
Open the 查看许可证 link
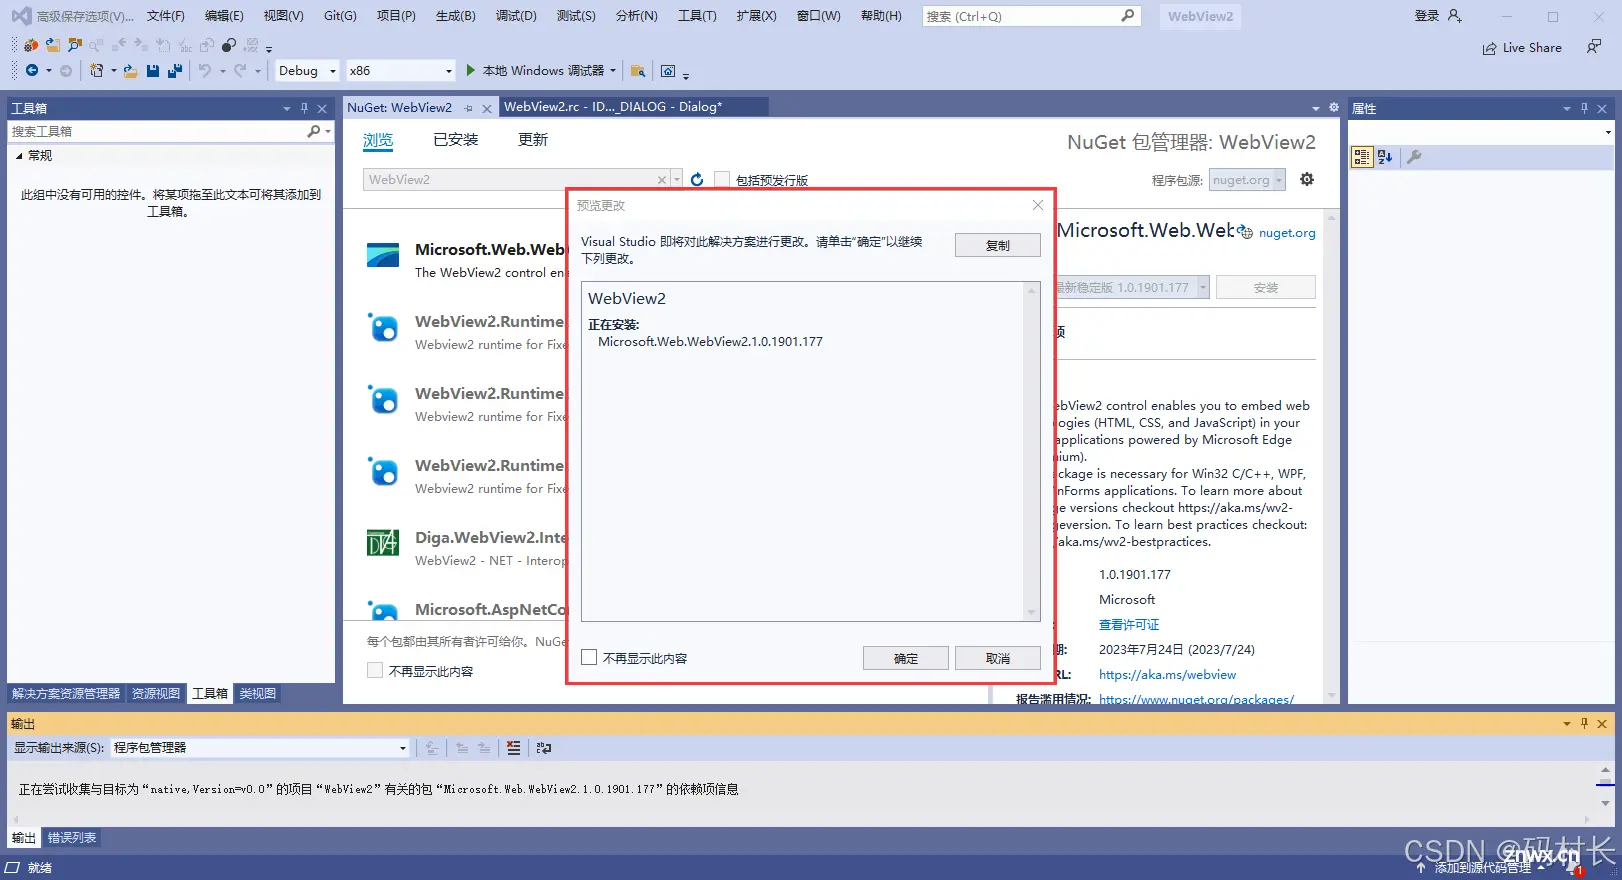click(x=1129, y=625)
